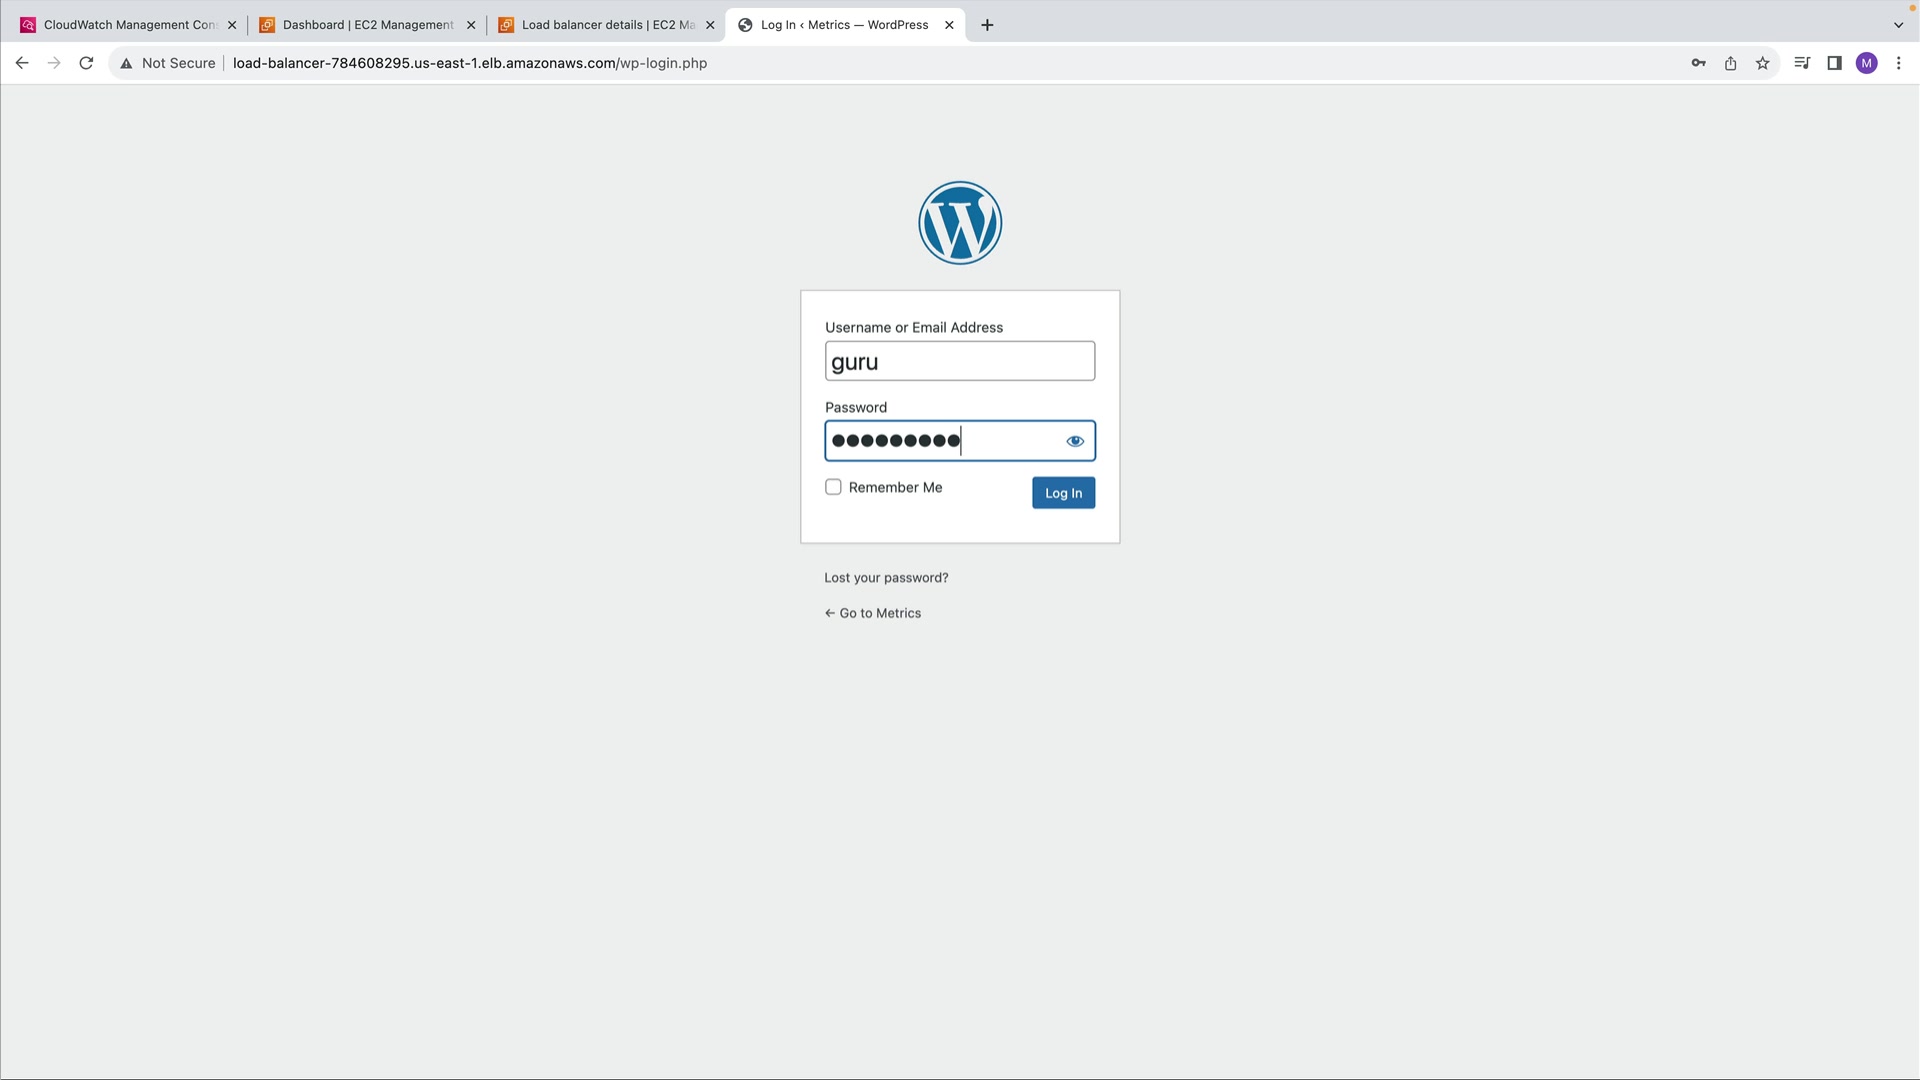Image resolution: width=1920 pixels, height=1080 pixels.
Task: Show password with eye toggle
Action: click(1075, 441)
